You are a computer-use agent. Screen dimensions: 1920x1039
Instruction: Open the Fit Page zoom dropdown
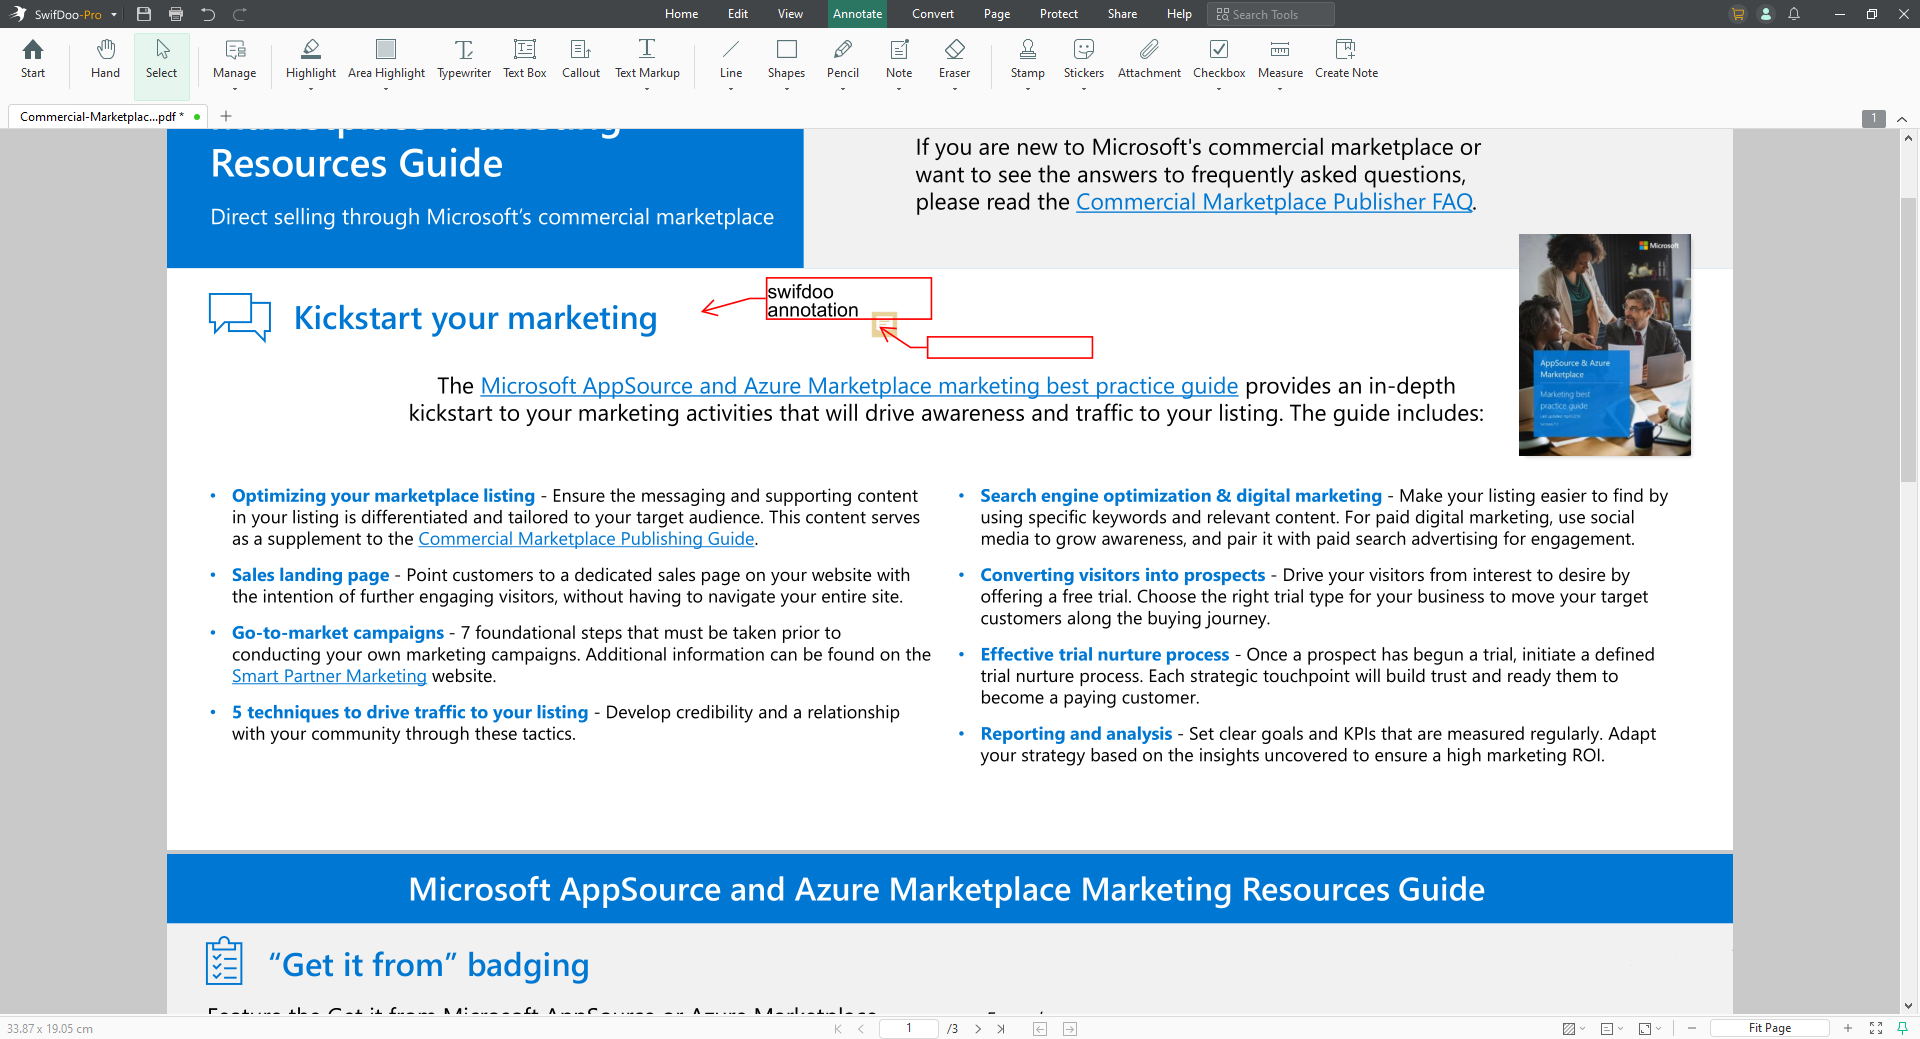coord(1770,1028)
